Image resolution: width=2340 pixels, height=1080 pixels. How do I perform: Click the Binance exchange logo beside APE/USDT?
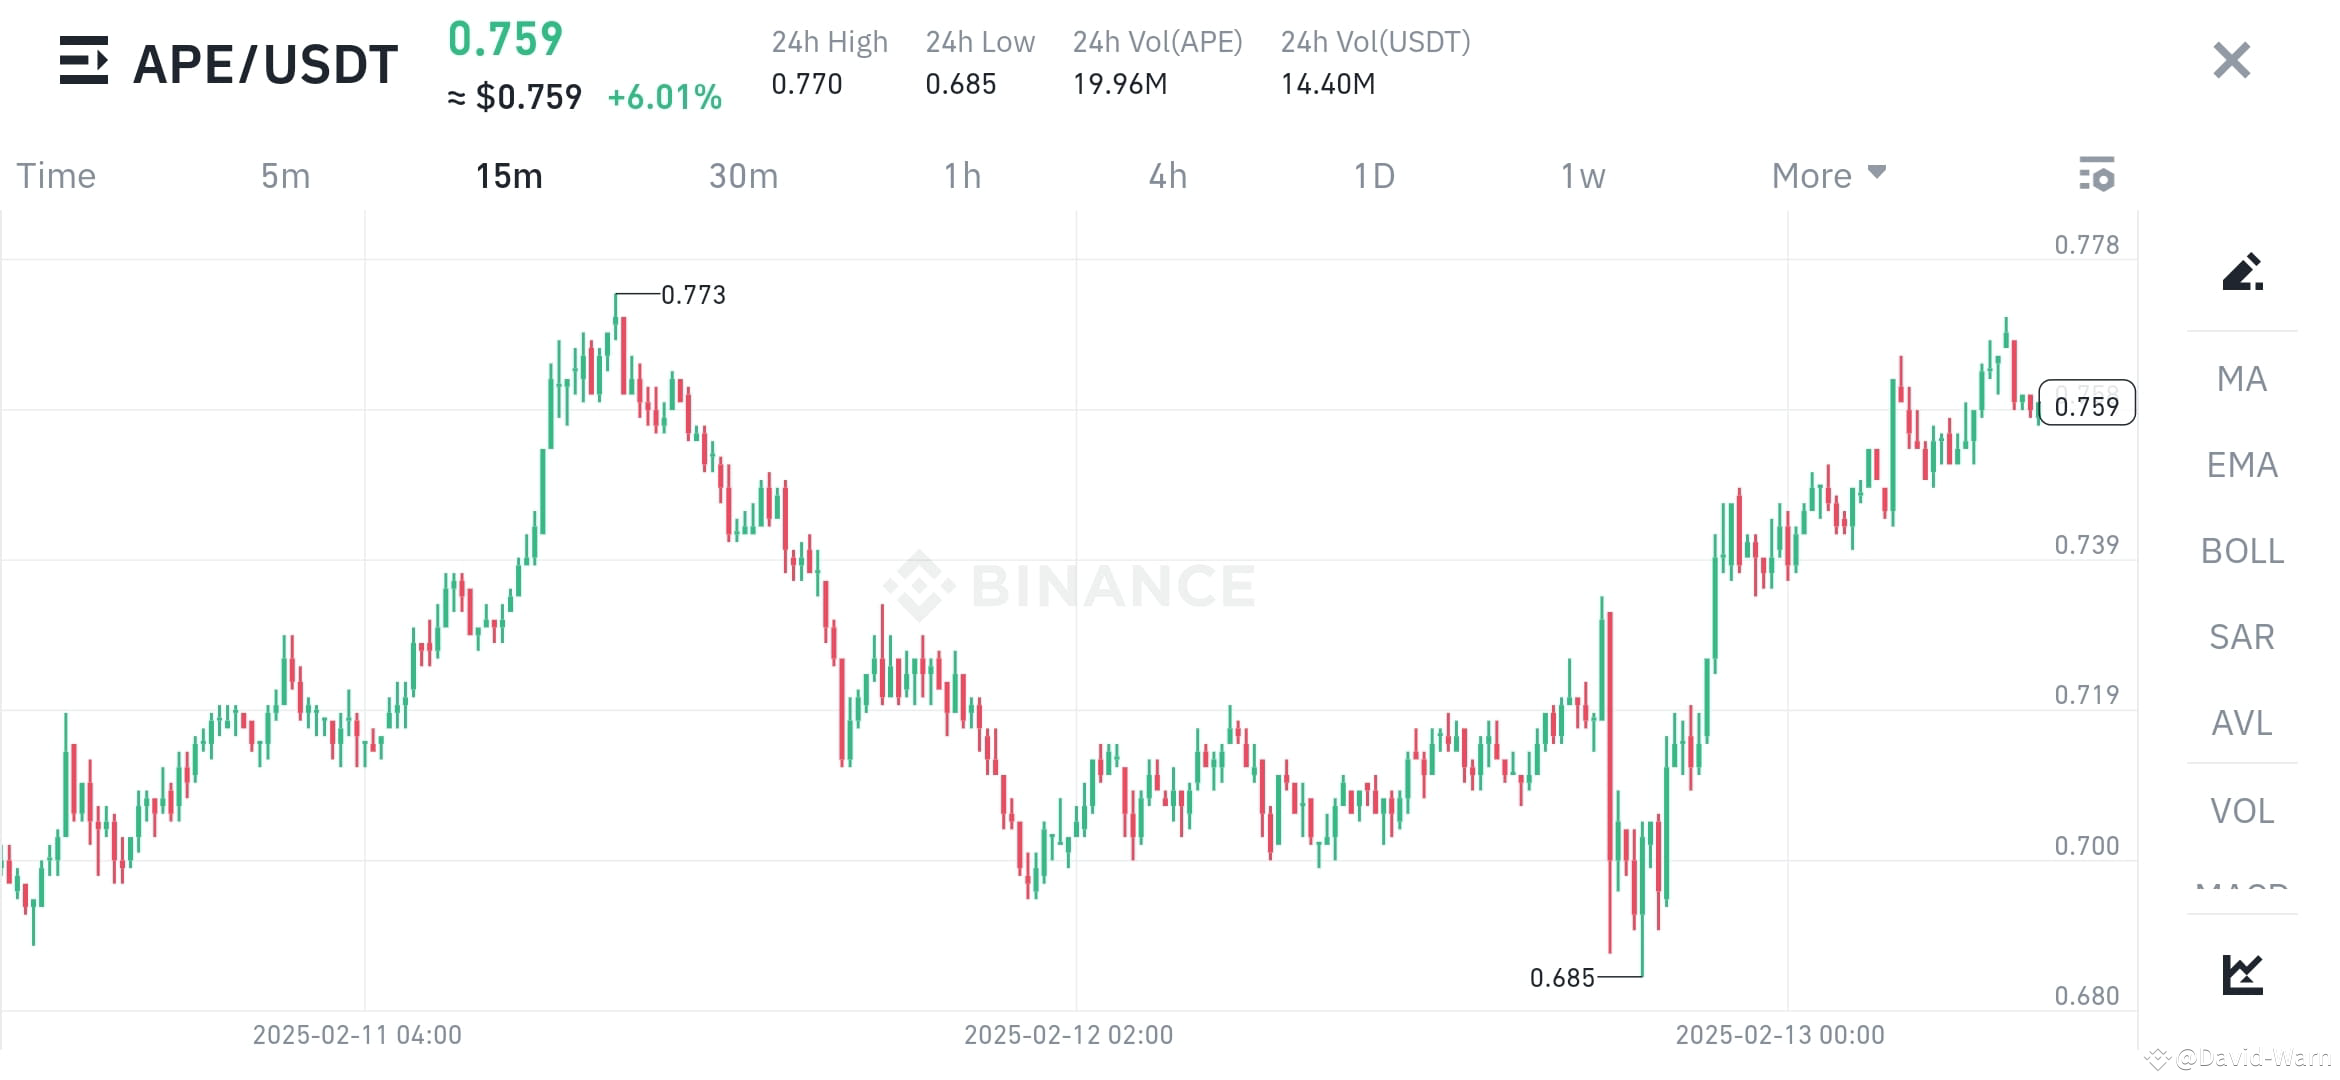pos(85,62)
